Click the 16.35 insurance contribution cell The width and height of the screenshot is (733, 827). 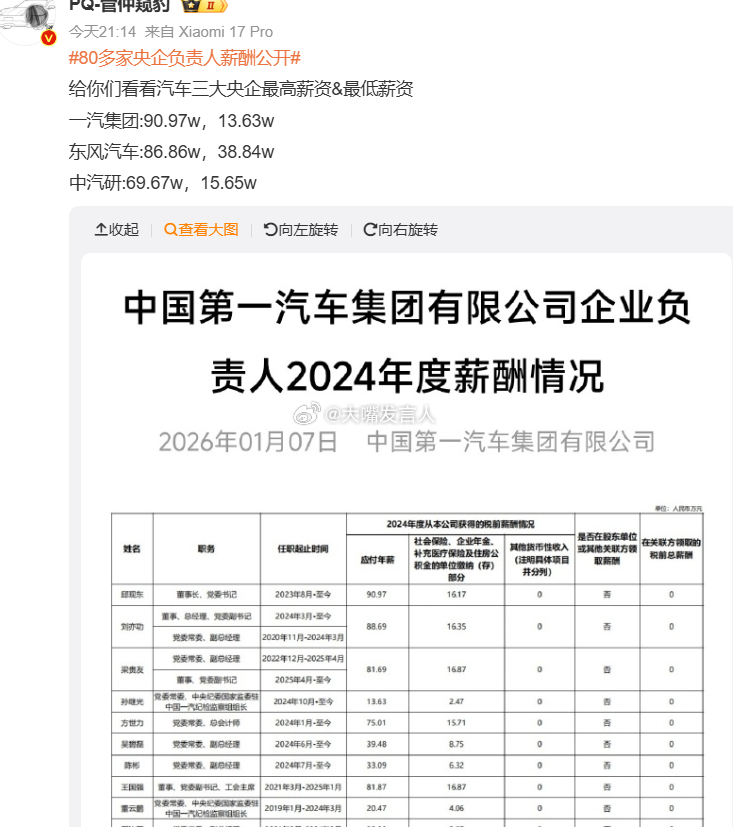click(457, 627)
